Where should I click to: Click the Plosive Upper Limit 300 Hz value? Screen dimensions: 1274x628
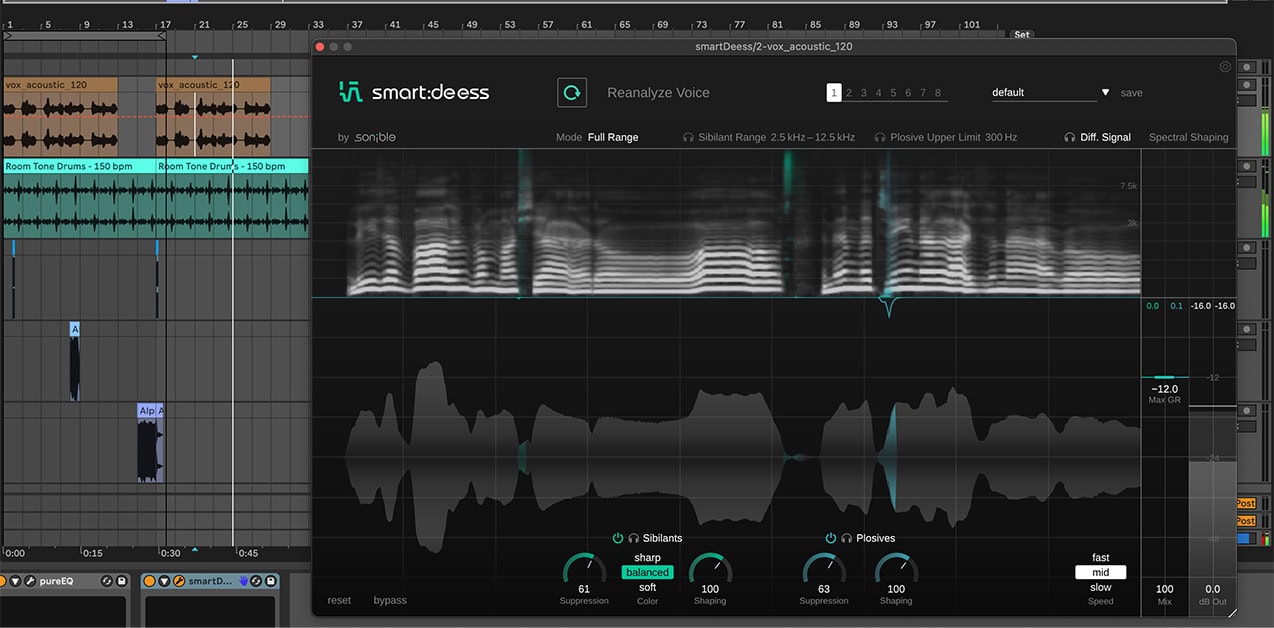[x=1001, y=137]
